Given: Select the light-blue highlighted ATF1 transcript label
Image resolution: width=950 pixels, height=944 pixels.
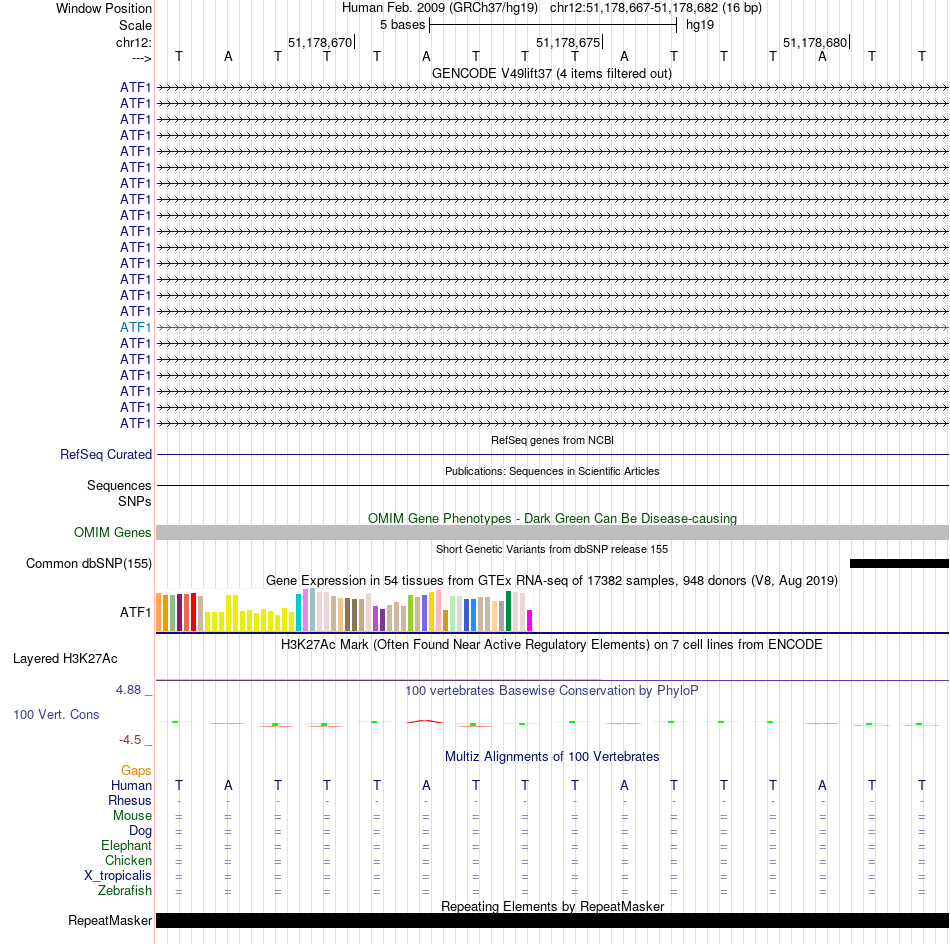Looking at the screenshot, I should [x=135, y=327].
